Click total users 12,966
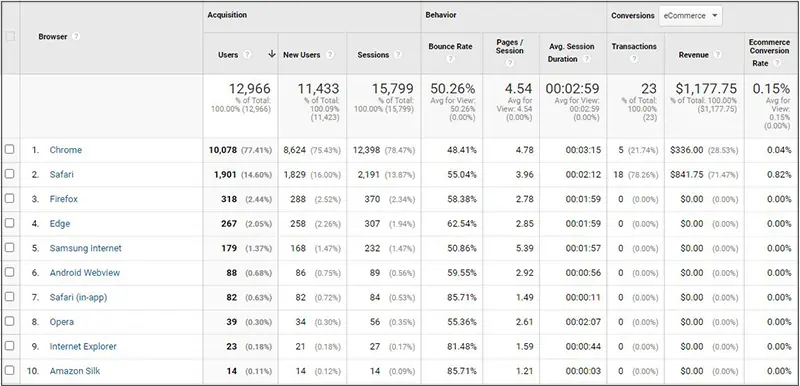Viewport: 800px width, 386px height. [x=249, y=89]
